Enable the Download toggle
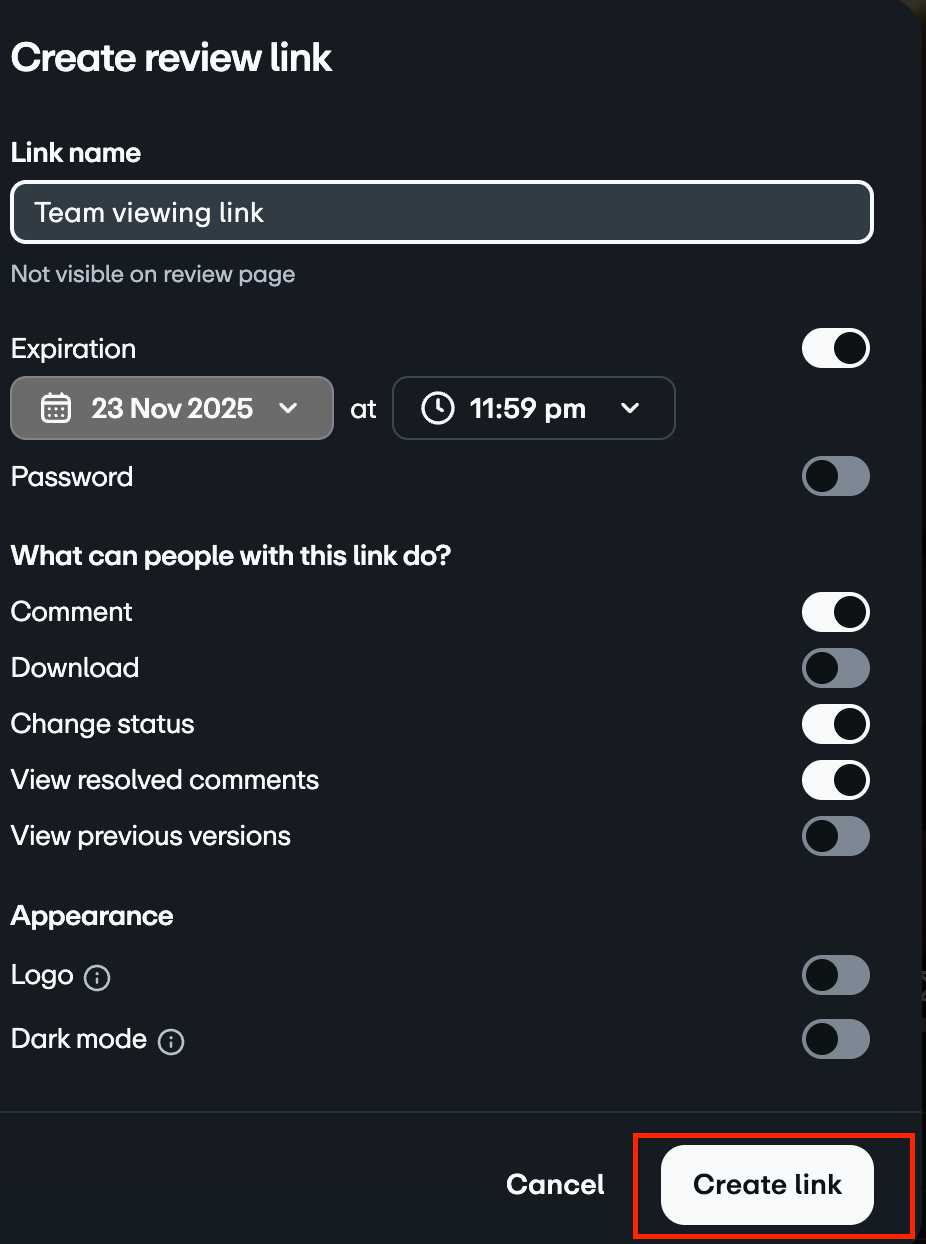 (836, 668)
